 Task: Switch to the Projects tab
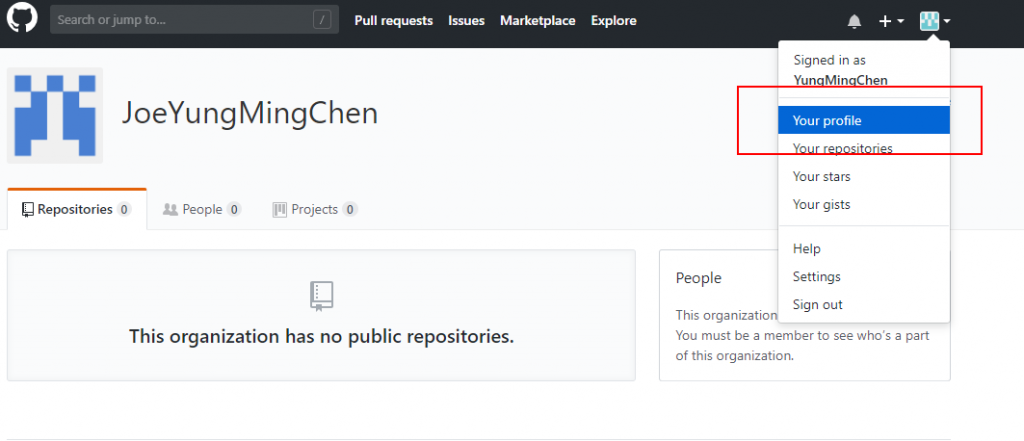(x=315, y=210)
